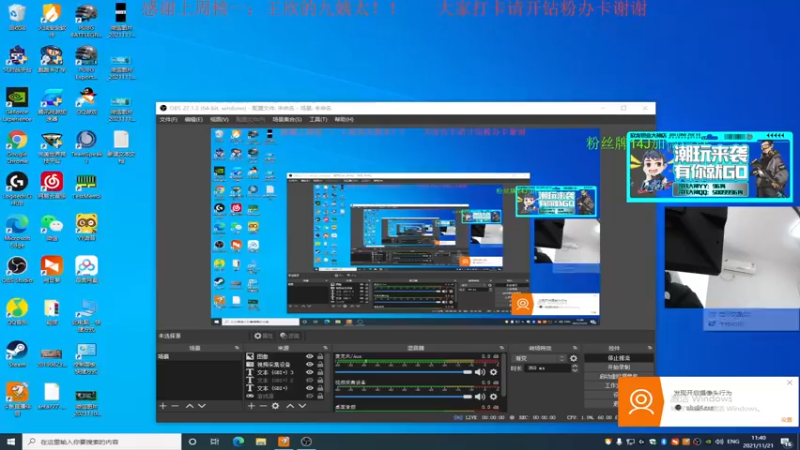The width and height of the screenshot is (800, 450).
Task: Launch Edge from the taskbar
Action: (238, 441)
